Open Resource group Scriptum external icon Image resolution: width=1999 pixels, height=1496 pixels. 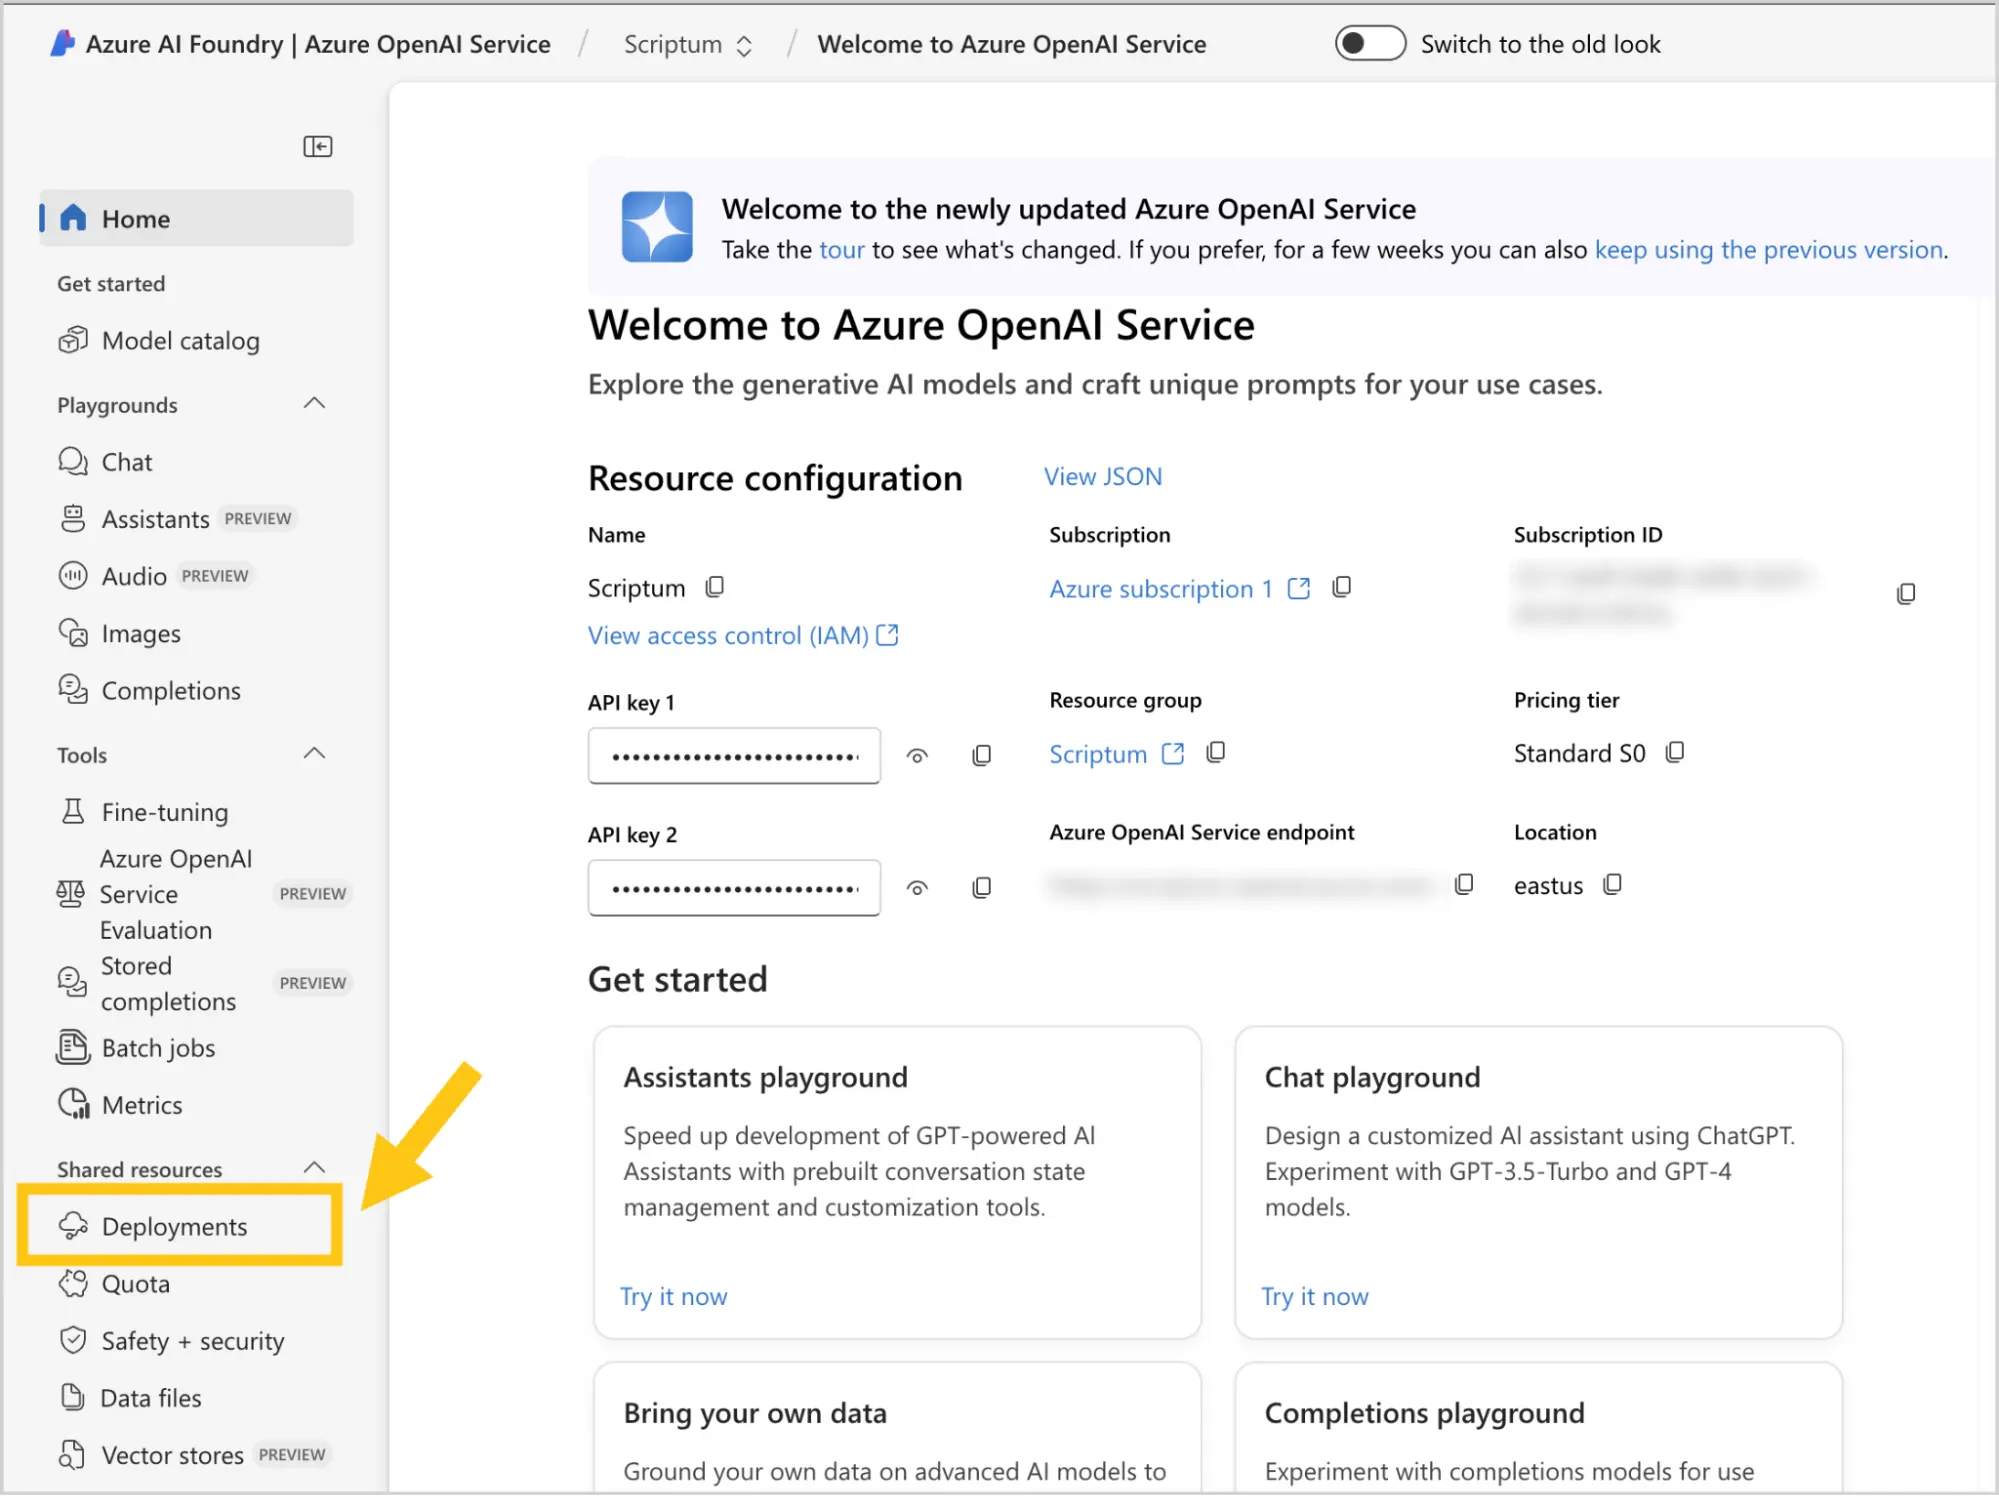1173,753
